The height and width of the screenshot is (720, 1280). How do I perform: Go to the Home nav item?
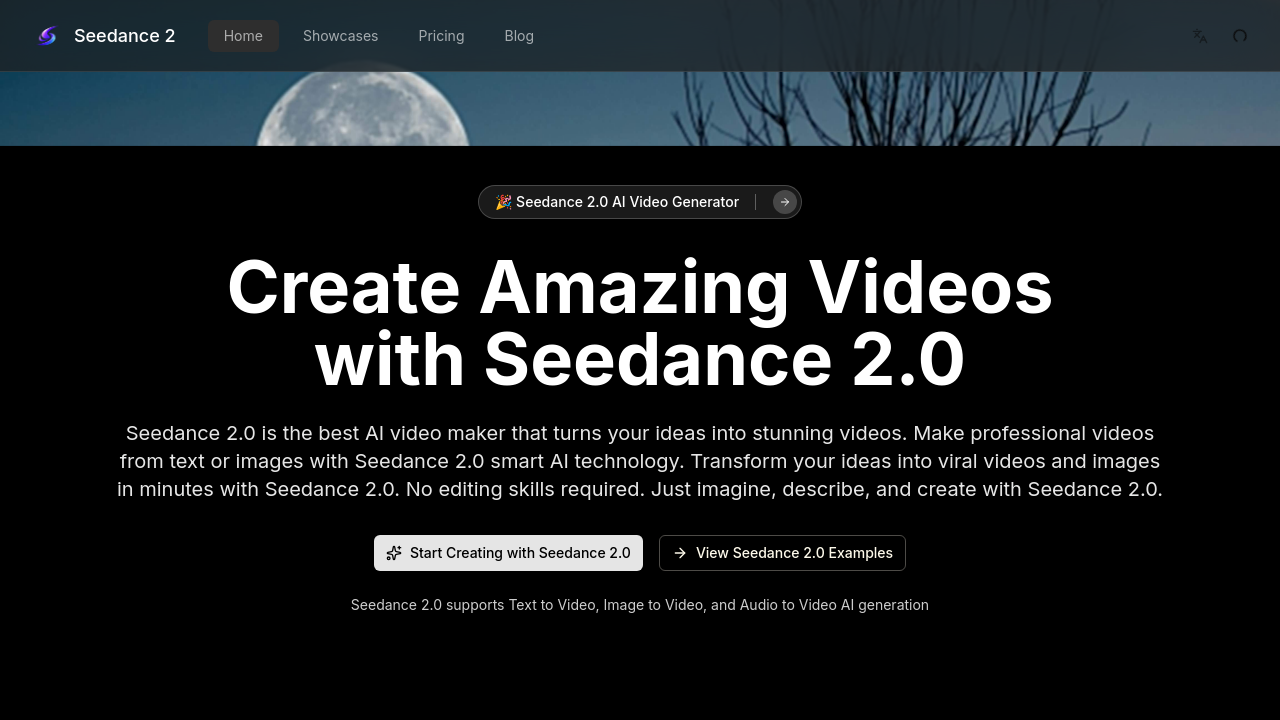pyautogui.click(x=243, y=36)
